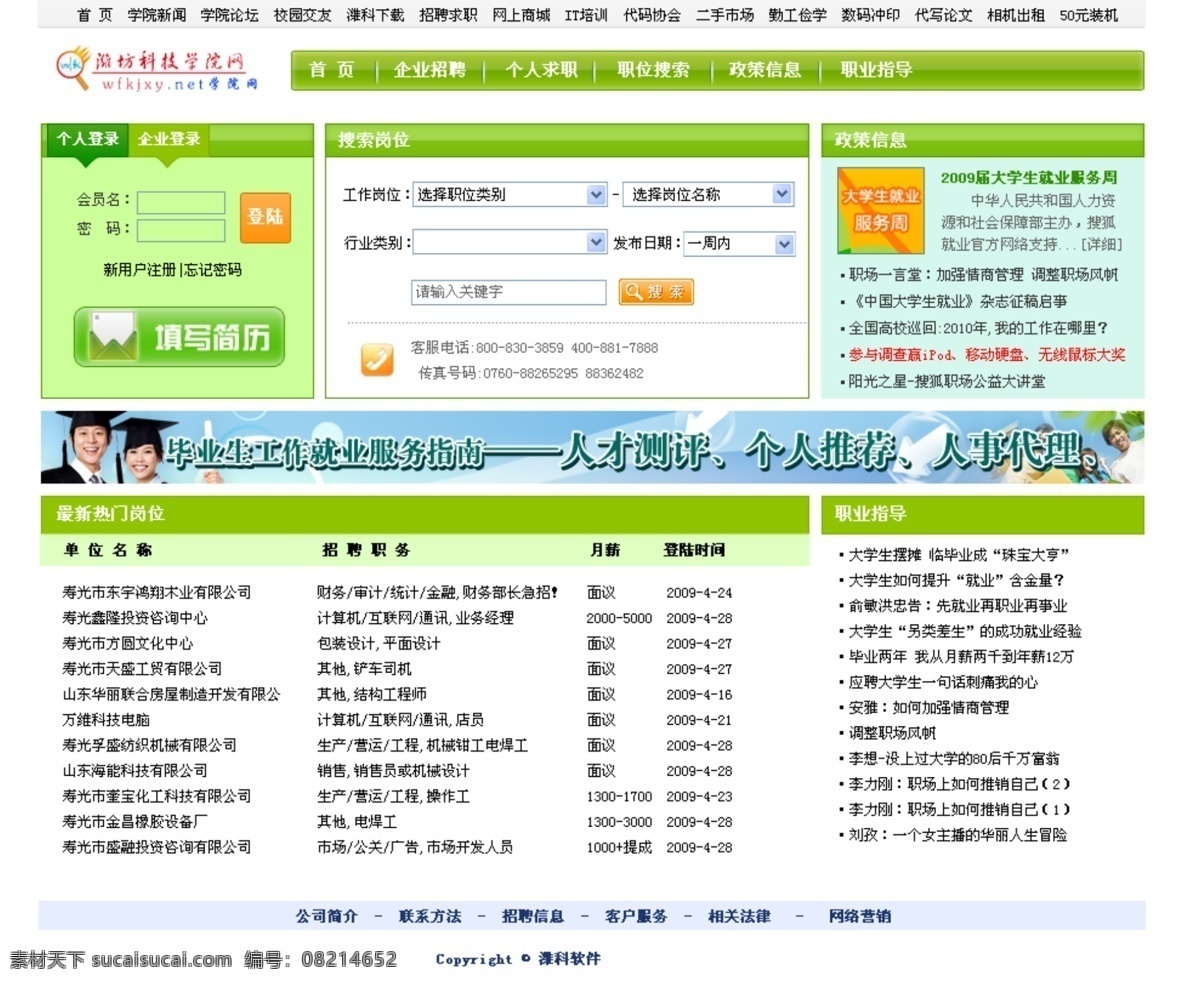The height and width of the screenshot is (983, 1200).
Task: Click 联系方法 in the footer
Action: point(430,916)
